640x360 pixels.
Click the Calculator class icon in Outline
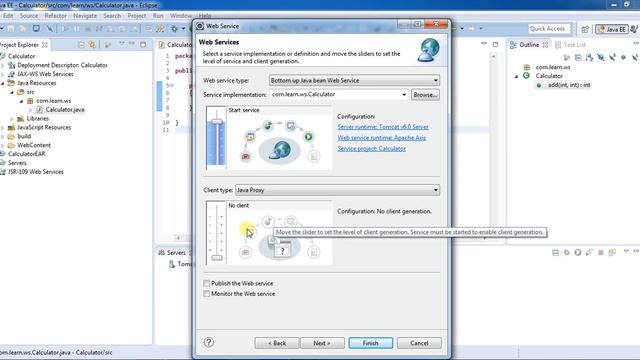pyautogui.click(x=527, y=76)
